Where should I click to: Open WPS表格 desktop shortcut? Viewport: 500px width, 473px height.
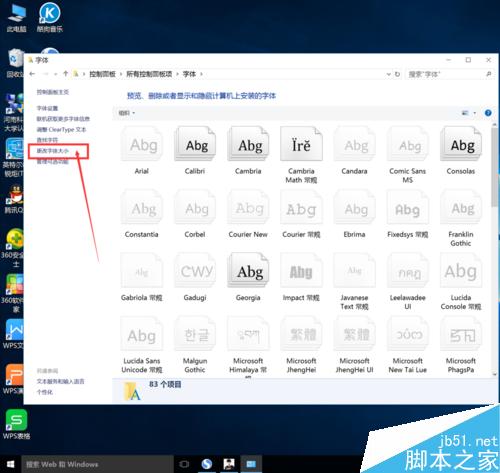click(x=16, y=424)
